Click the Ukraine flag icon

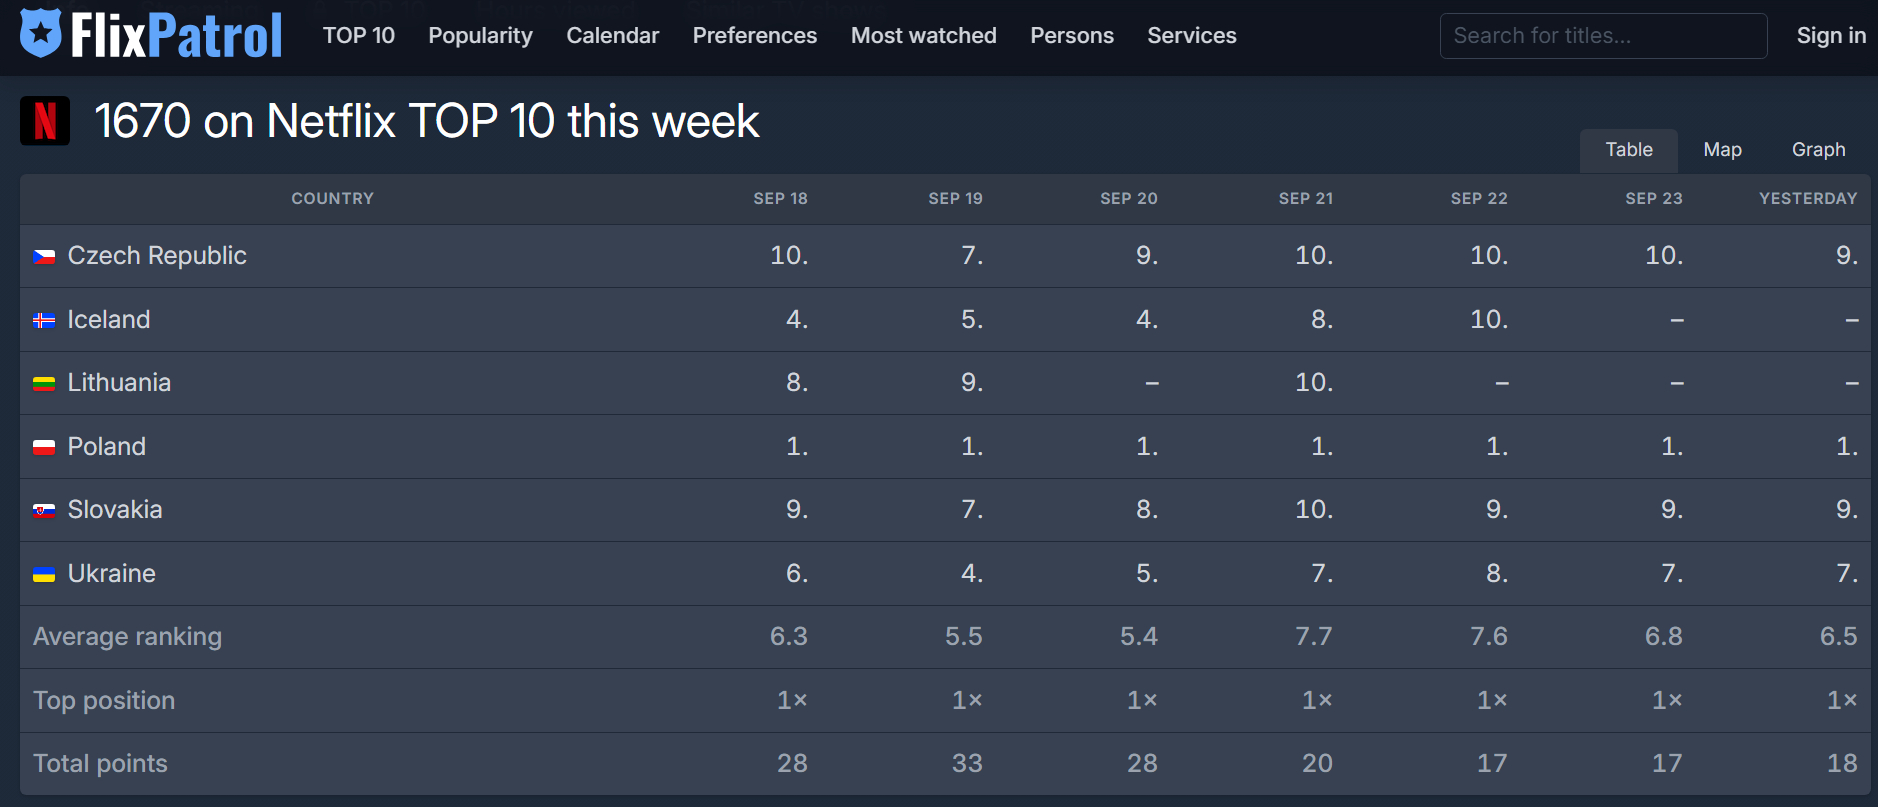click(x=44, y=574)
